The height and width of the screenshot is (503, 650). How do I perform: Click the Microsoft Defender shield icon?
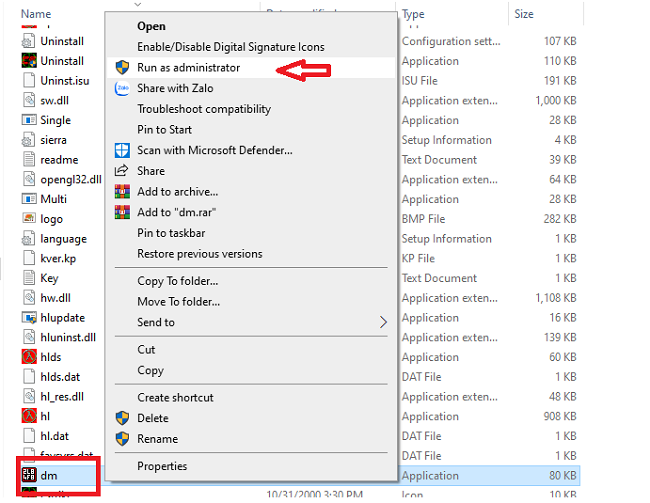coord(122,150)
